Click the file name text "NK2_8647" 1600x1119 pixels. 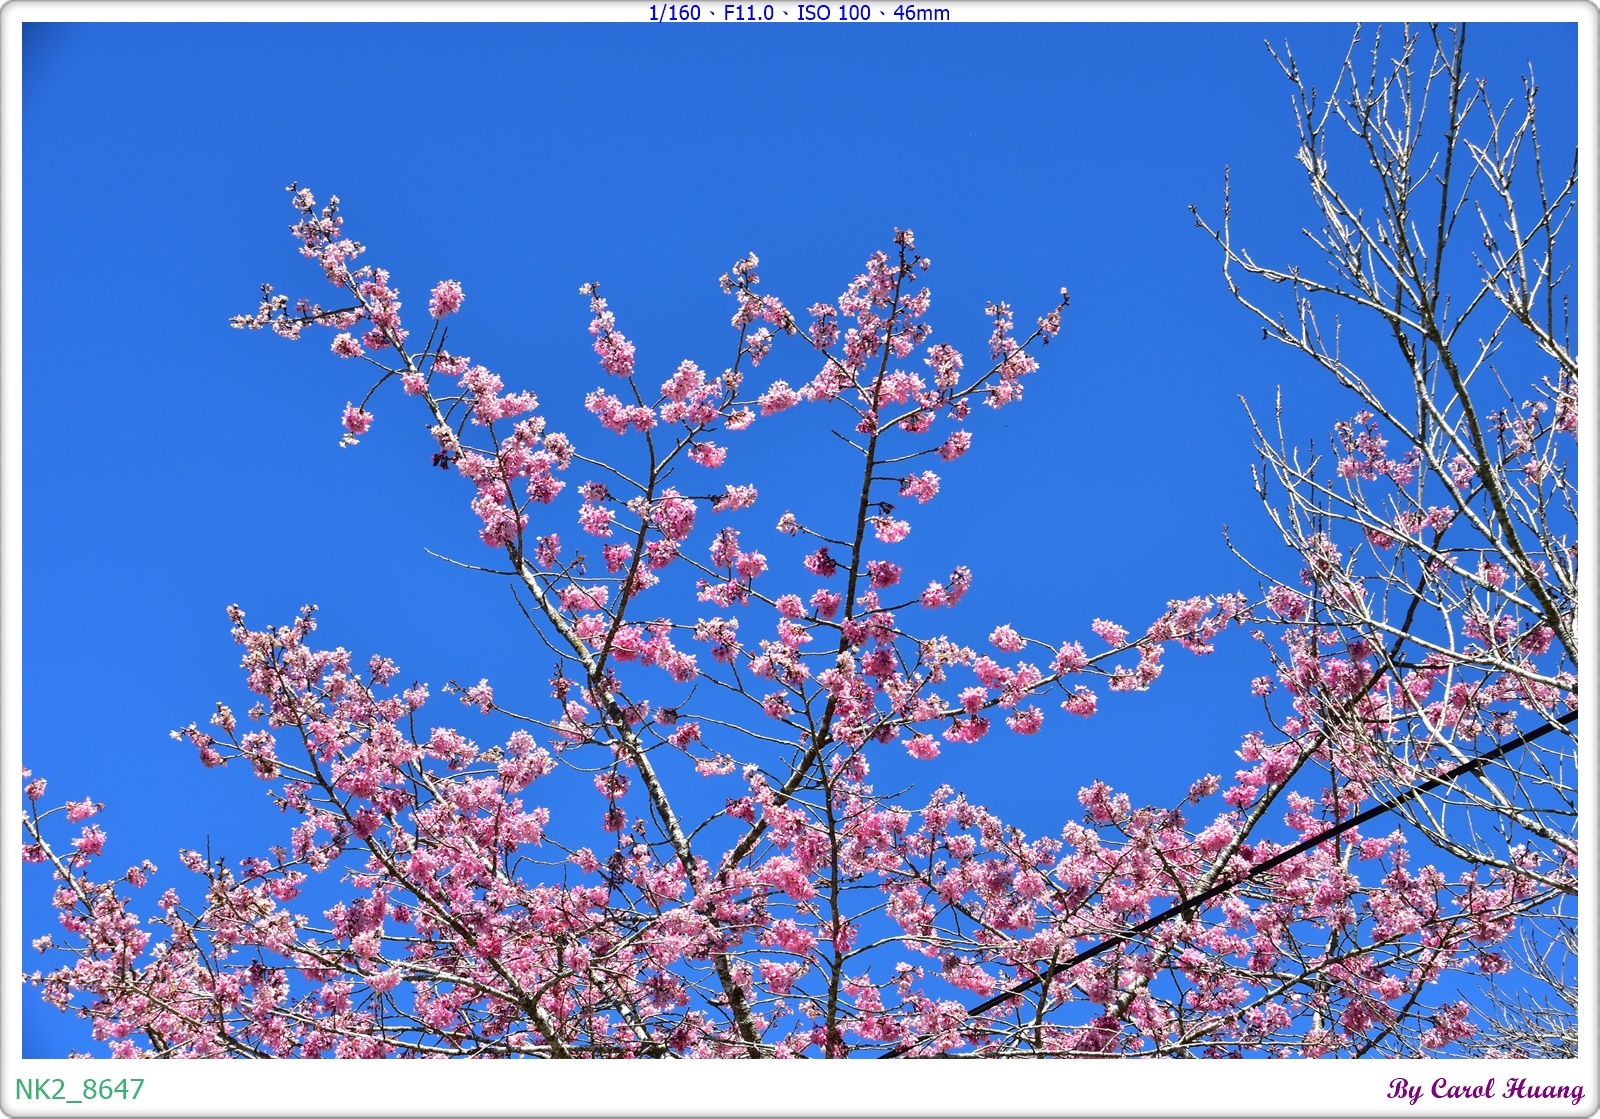click(80, 1088)
